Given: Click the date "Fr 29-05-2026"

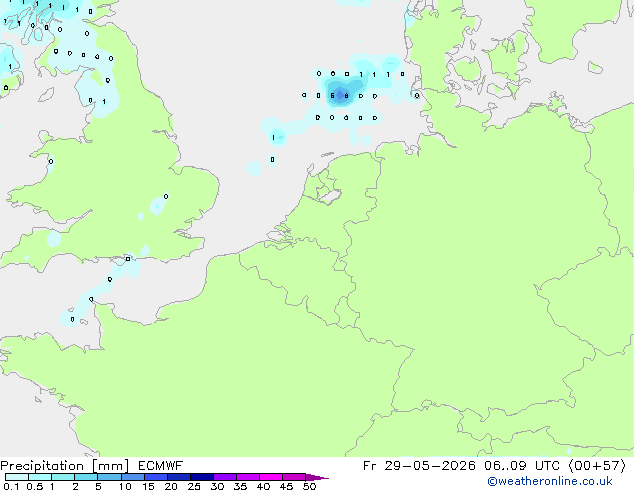Looking at the screenshot, I should [x=419, y=466].
